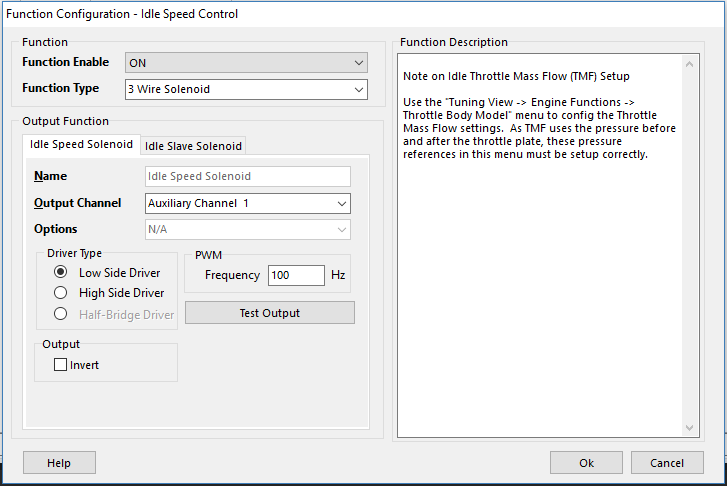Click scroll down arrow in Function Description
This screenshot has width=727, height=486.
[x=689, y=428]
